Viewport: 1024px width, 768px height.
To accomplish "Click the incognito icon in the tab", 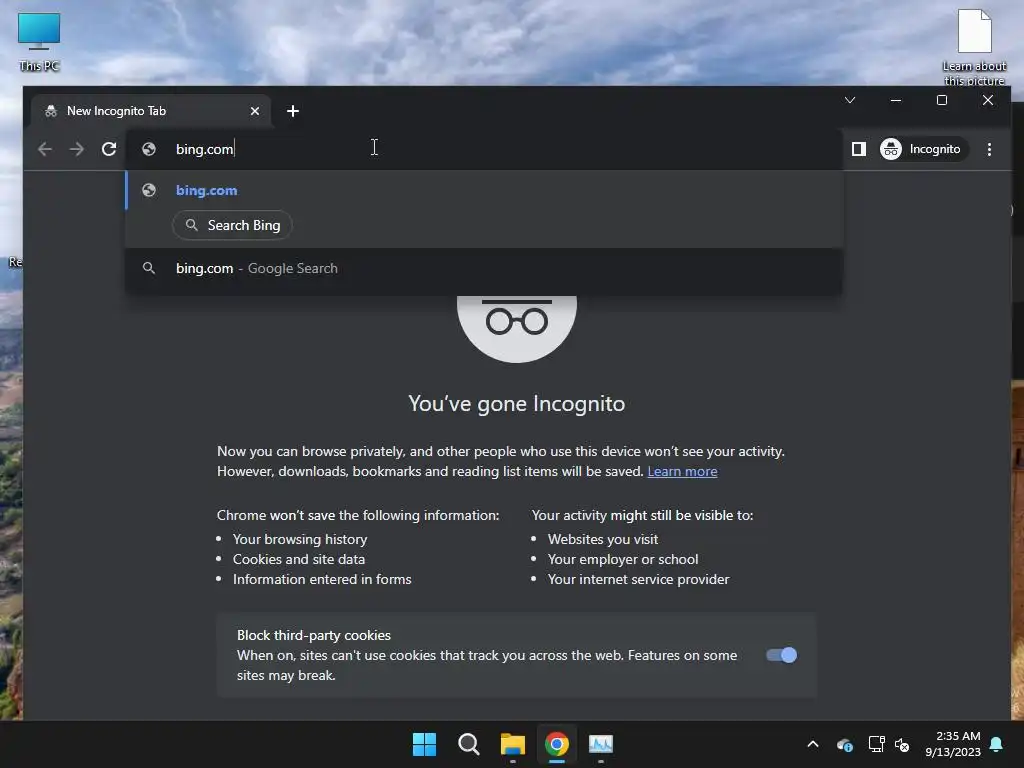I will coord(51,111).
